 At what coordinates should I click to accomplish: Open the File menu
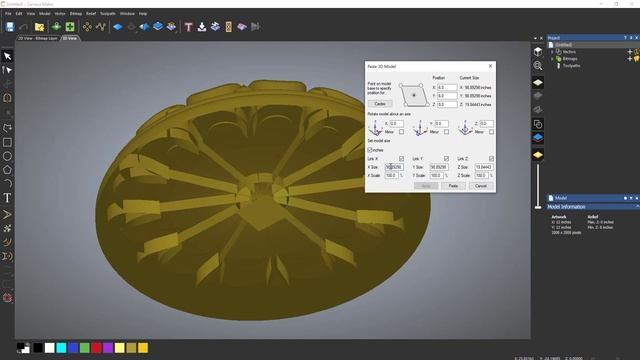[8, 13]
